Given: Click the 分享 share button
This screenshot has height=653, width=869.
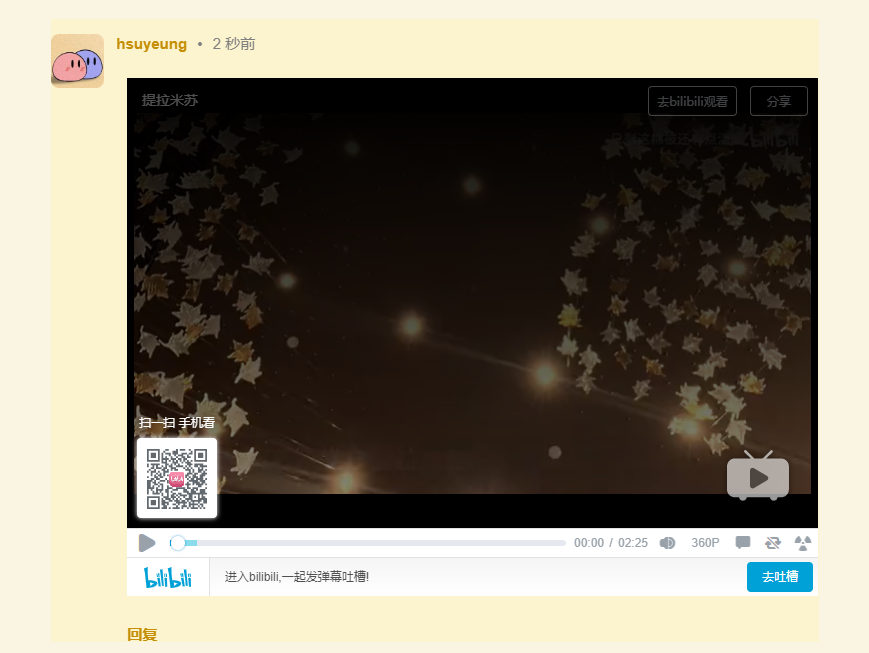Looking at the screenshot, I should (x=779, y=101).
